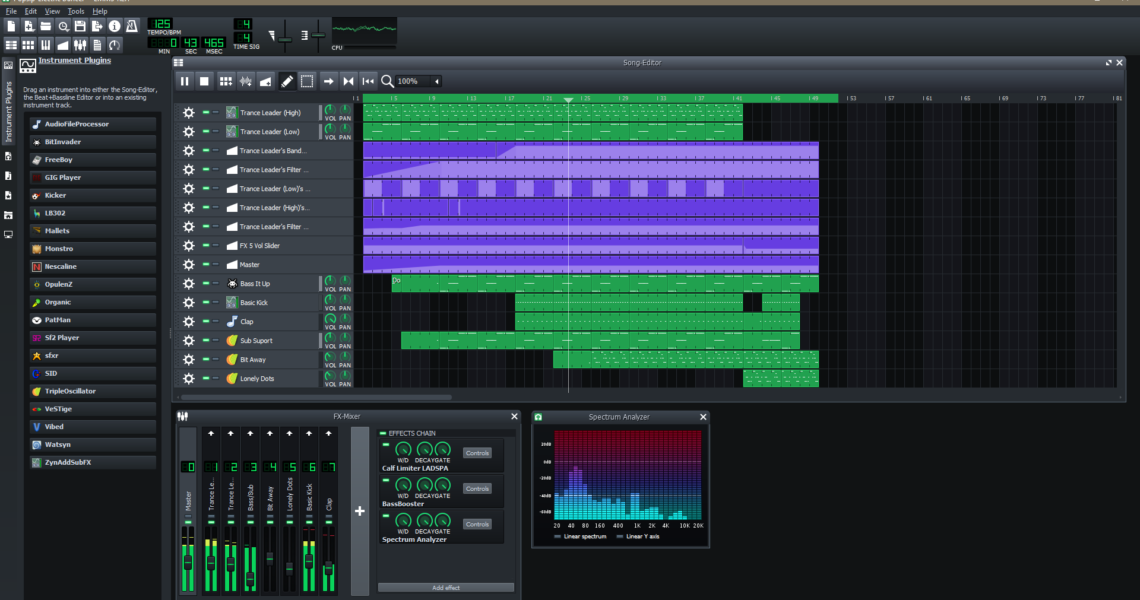
Task: Select the pencil draw mode tool
Action: coord(287,81)
